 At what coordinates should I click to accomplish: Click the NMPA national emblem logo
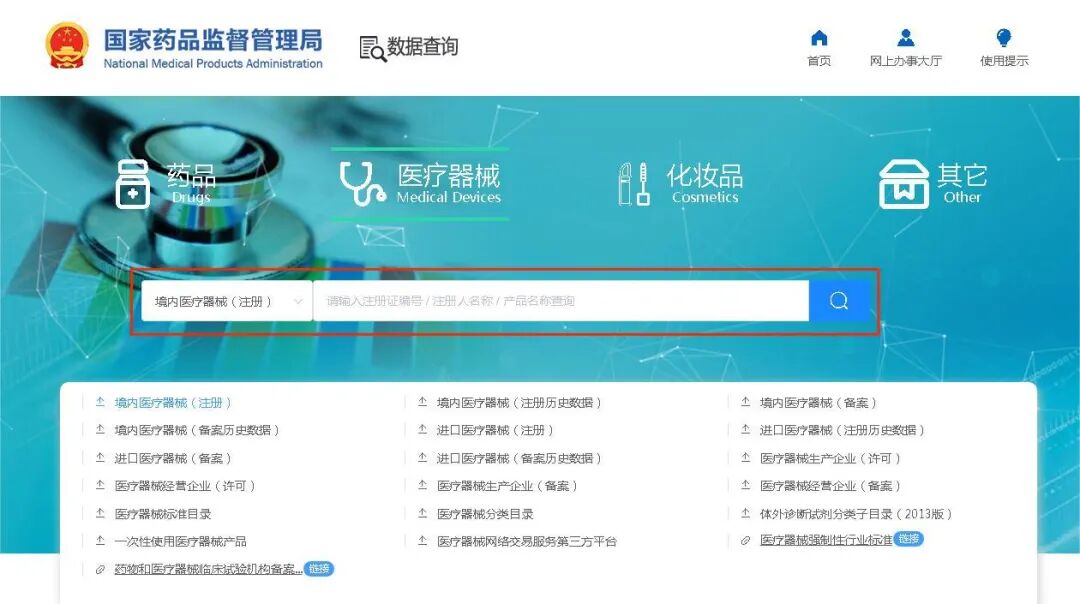pyautogui.click(x=66, y=43)
